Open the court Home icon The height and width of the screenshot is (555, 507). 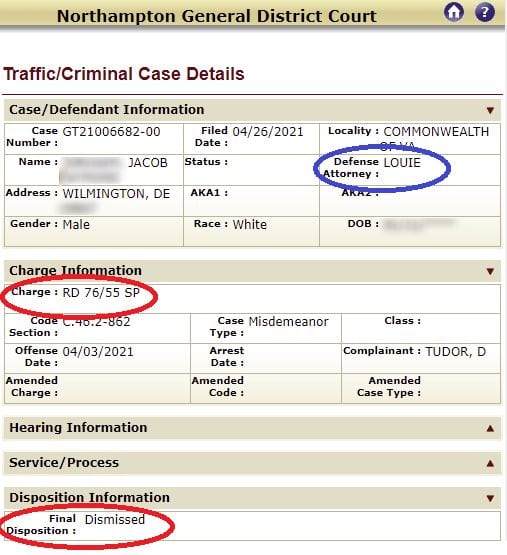point(454,12)
